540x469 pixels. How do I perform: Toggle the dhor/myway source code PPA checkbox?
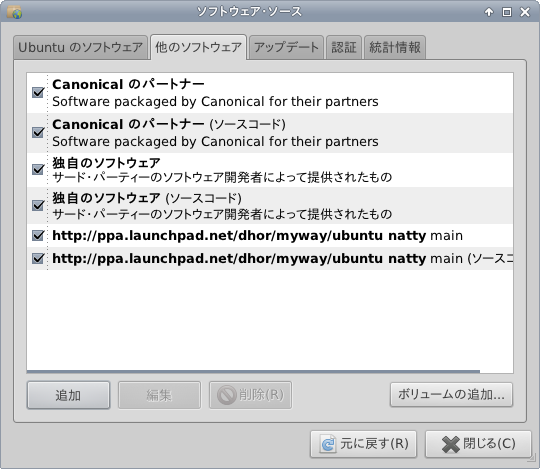(38, 258)
